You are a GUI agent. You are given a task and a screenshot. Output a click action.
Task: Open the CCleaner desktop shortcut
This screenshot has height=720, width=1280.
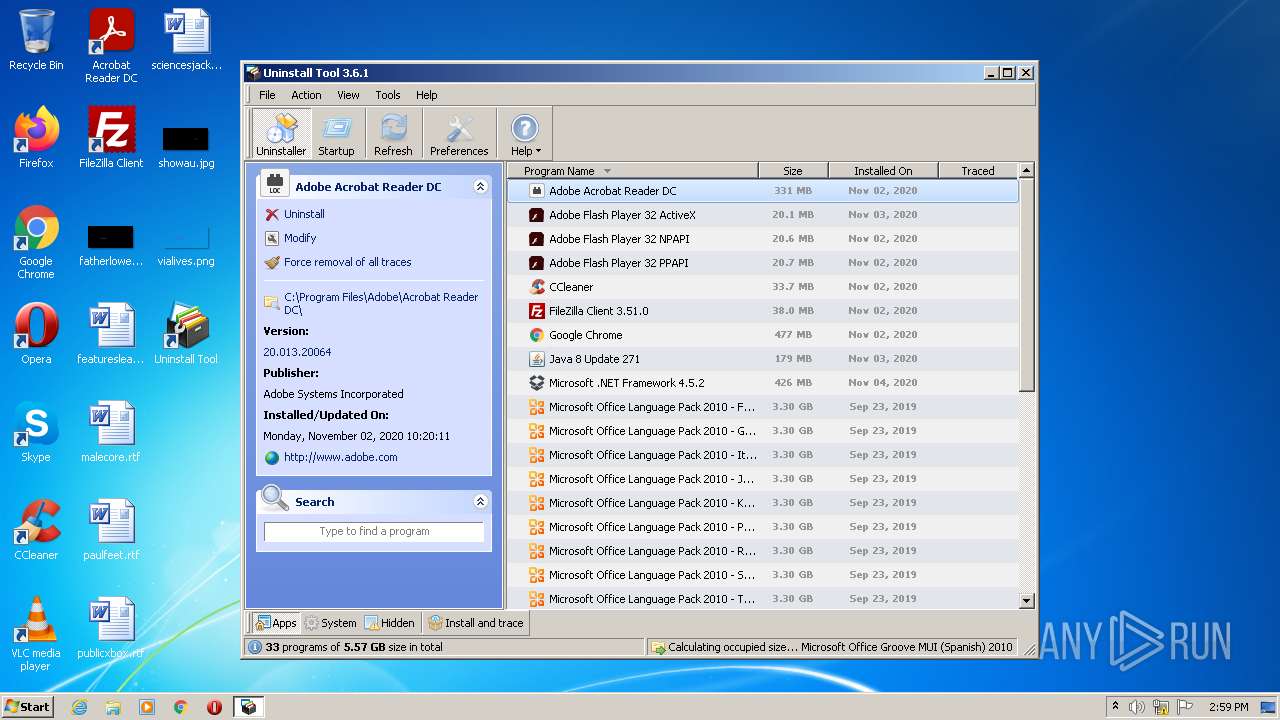[36, 530]
